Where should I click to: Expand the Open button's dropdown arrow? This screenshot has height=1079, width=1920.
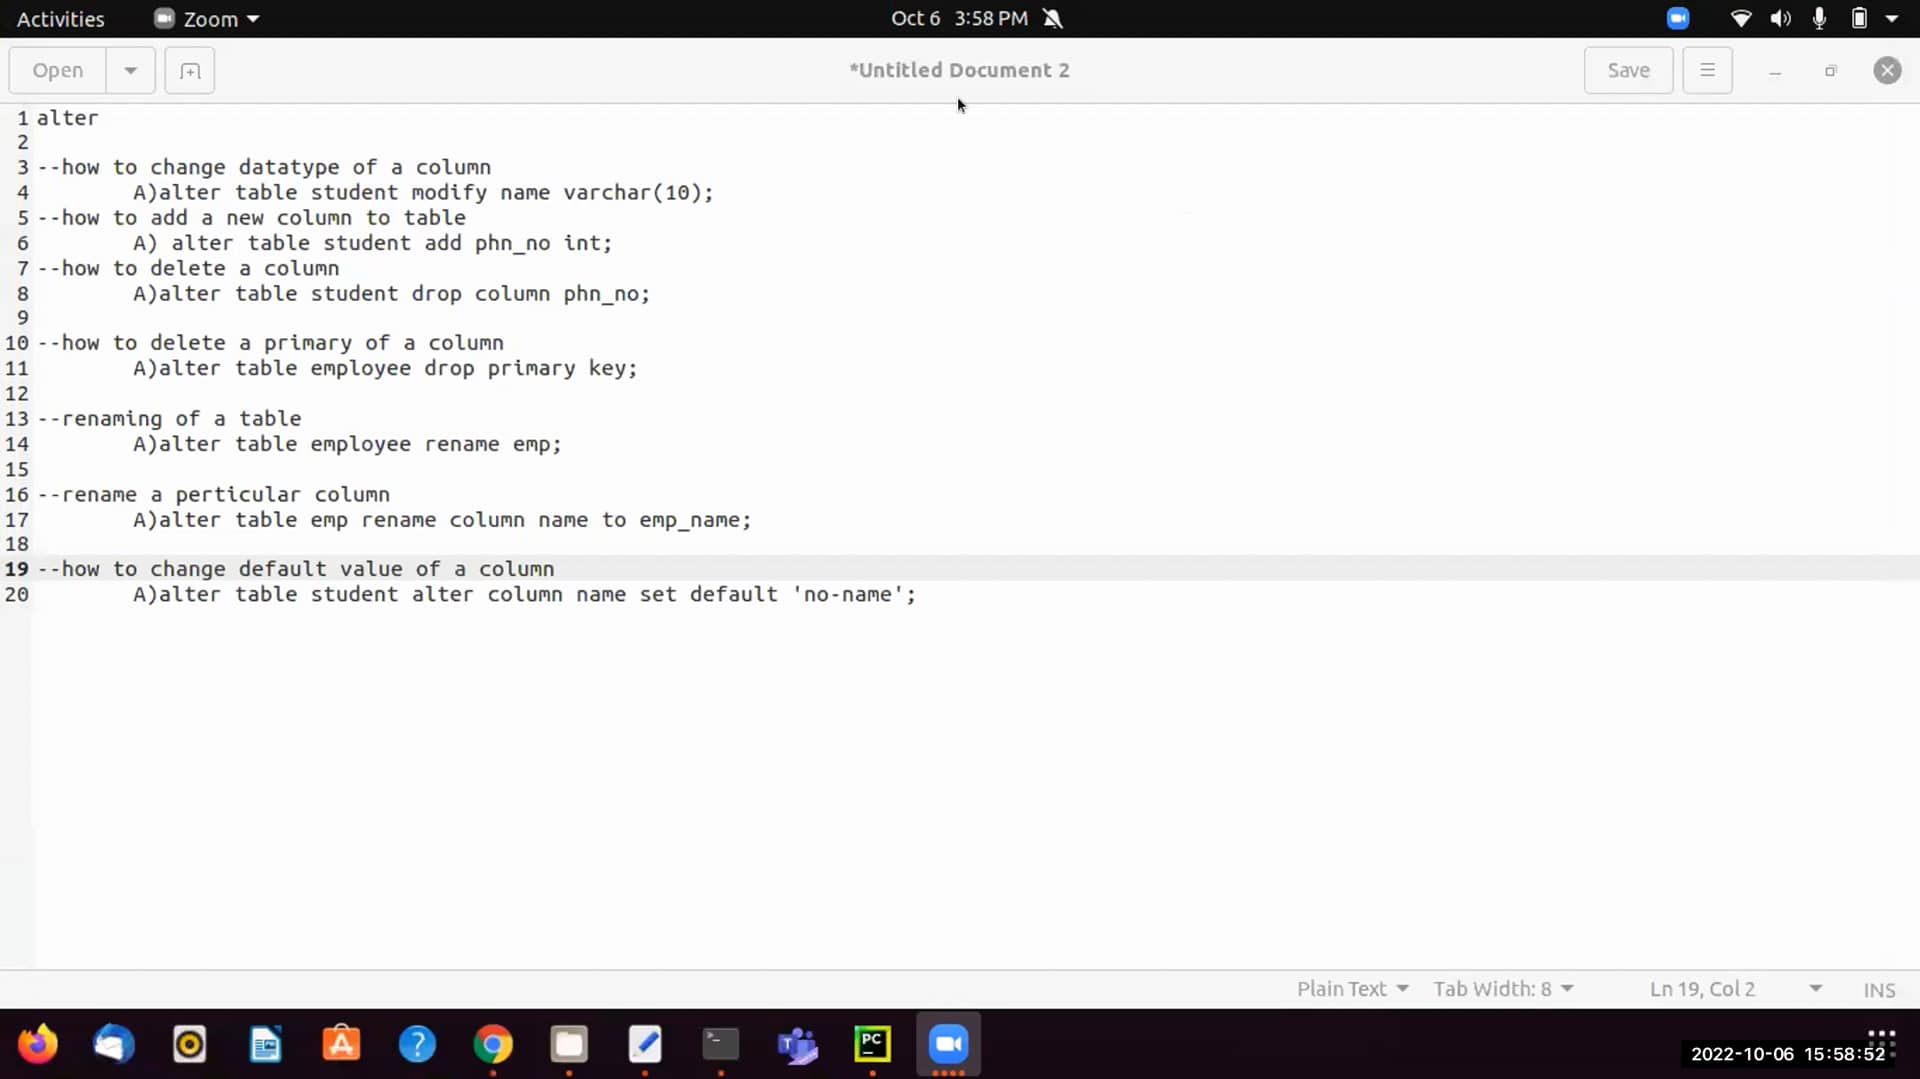click(130, 70)
